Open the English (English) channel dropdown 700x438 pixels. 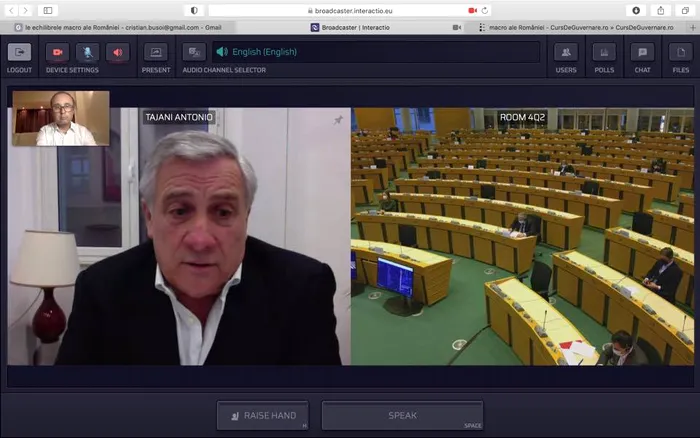pyautogui.click(x=376, y=52)
